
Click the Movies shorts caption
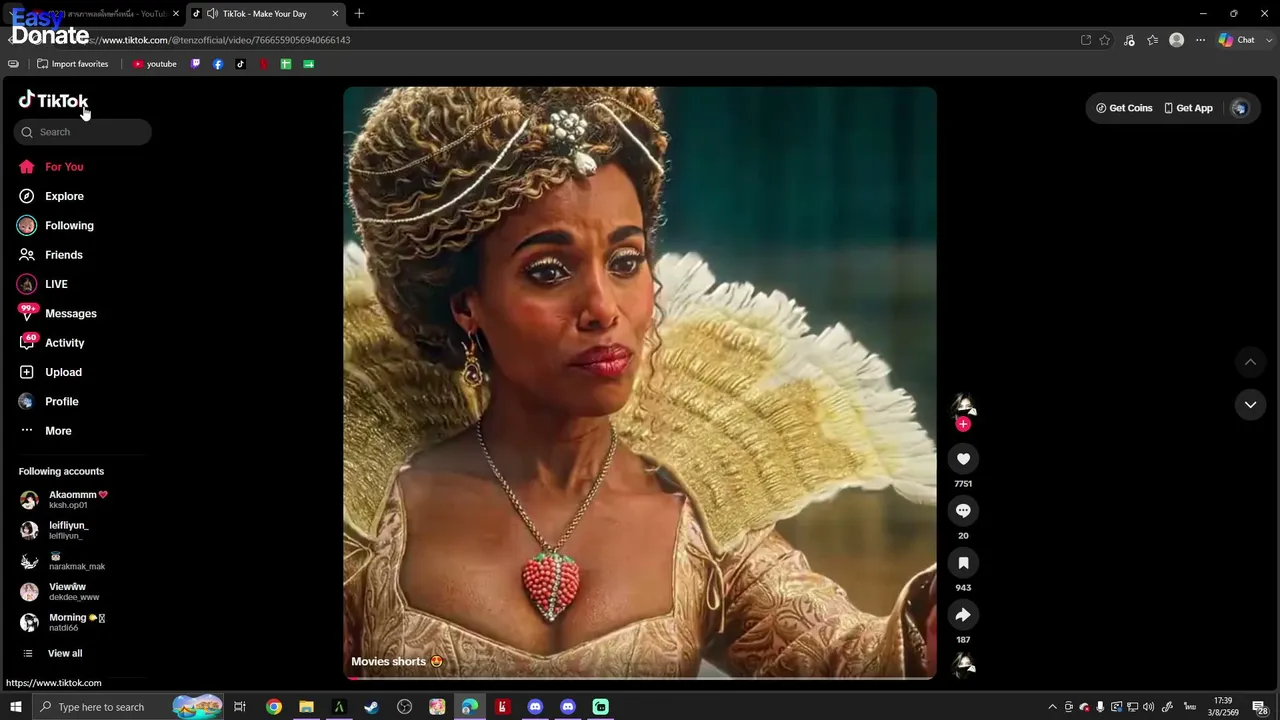tap(396, 661)
